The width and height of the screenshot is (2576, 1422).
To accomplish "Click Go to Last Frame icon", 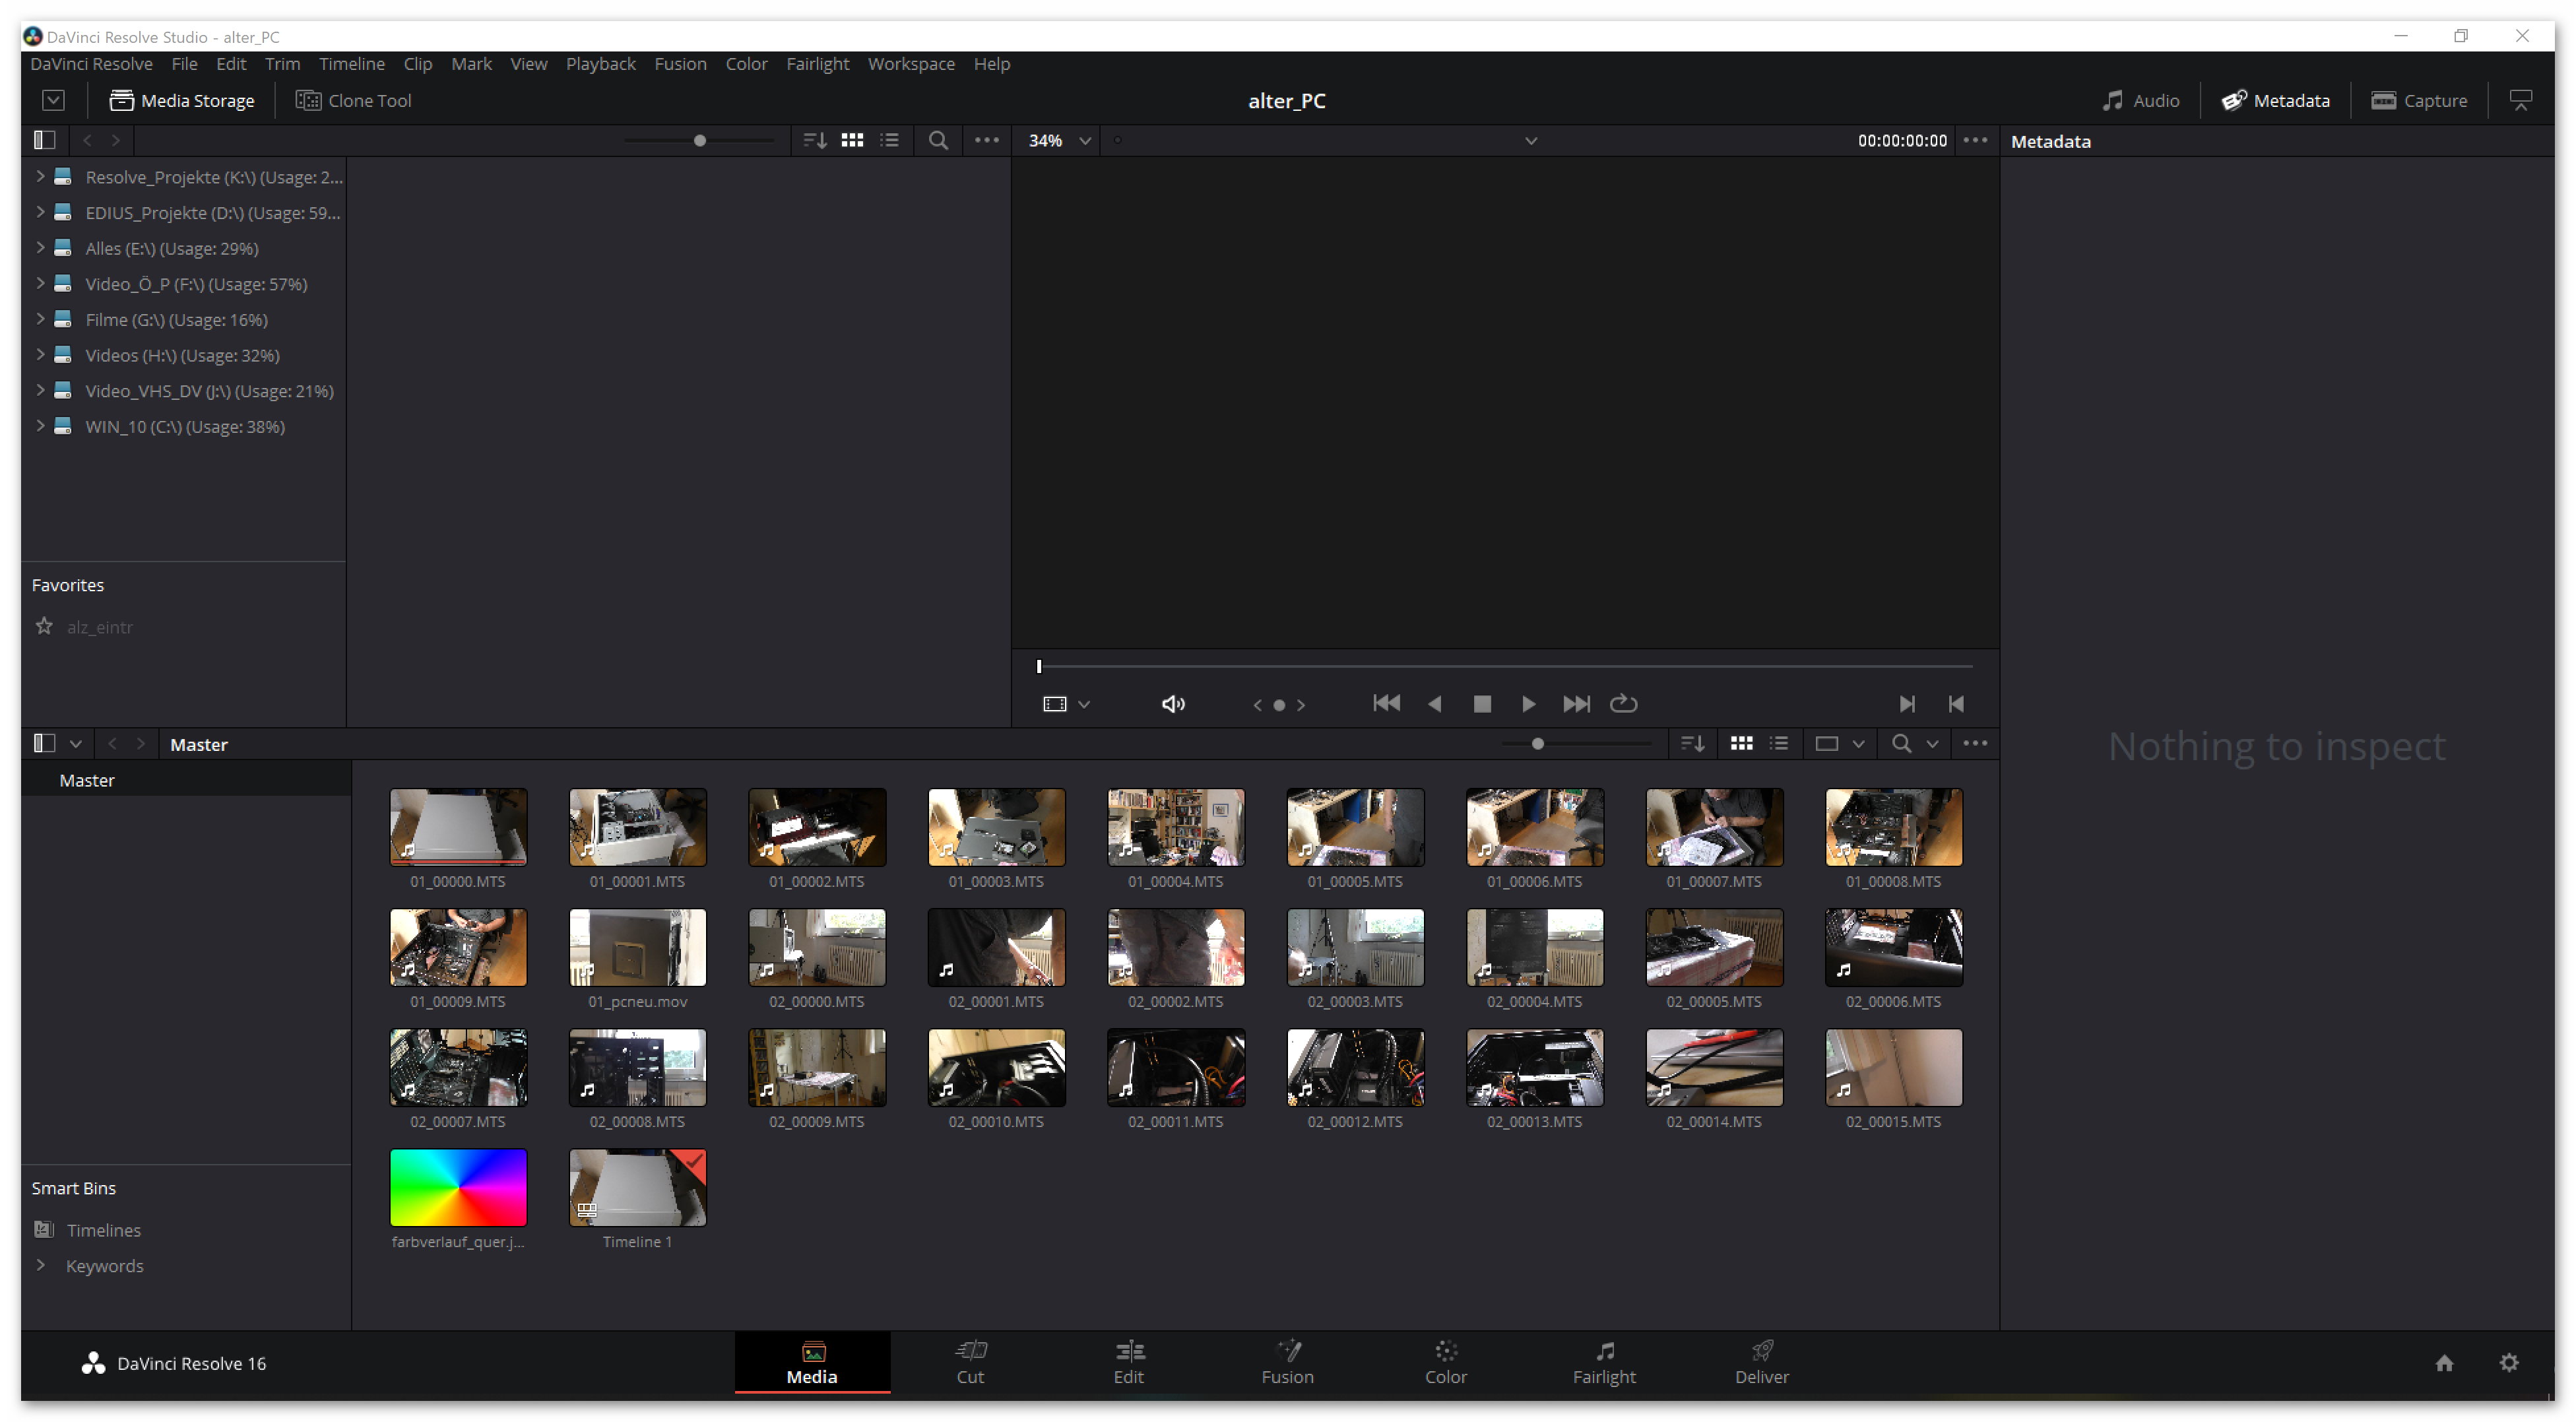I will (1576, 704).
